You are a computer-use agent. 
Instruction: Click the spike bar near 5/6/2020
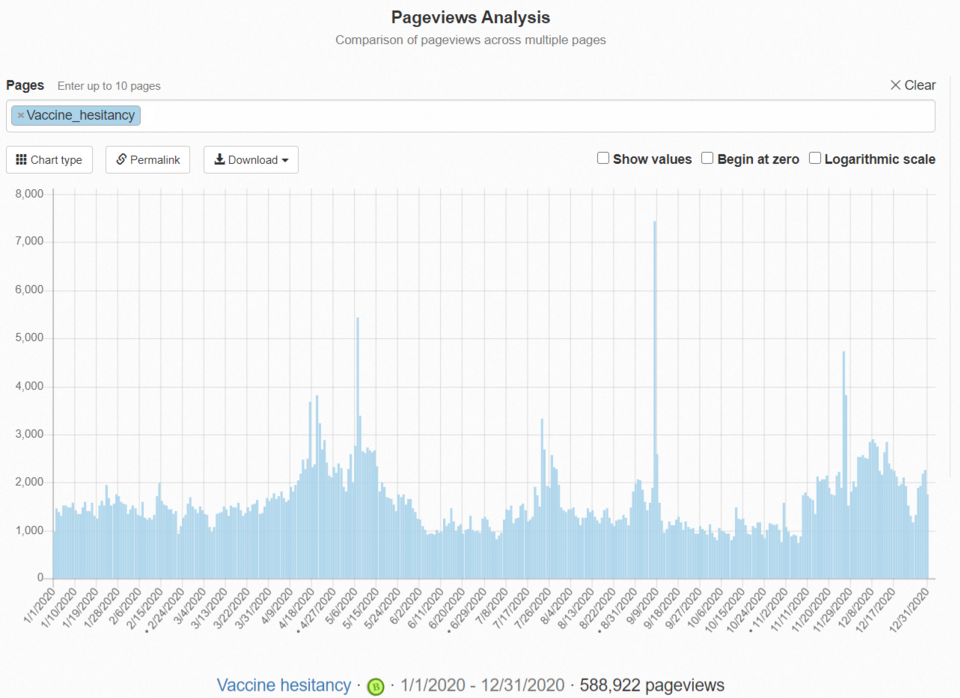(357, 450)
